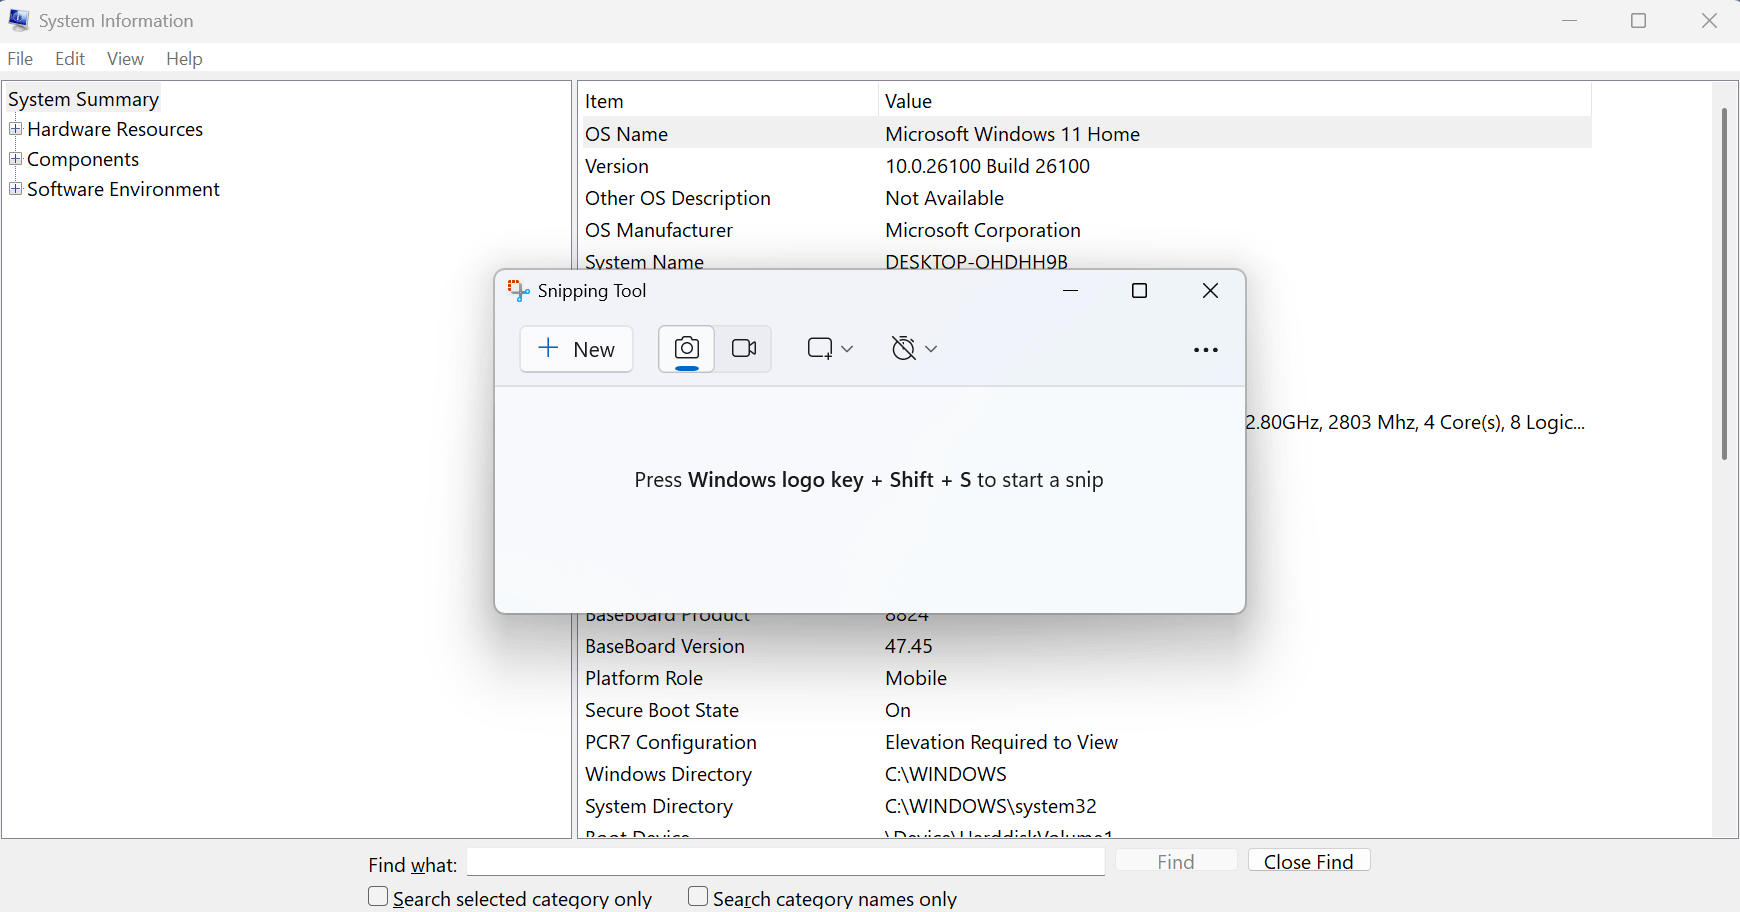Image resolution: width=1740 pixels, height=912 pixels.
Task: Open the File menu
Action: tap(20, 59)
